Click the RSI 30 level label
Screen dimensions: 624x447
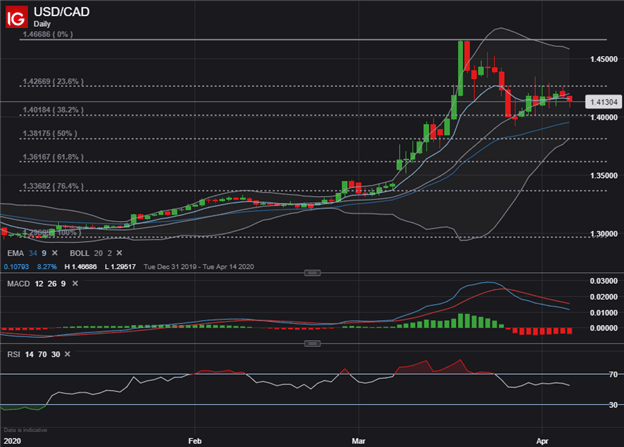(613, 405)
